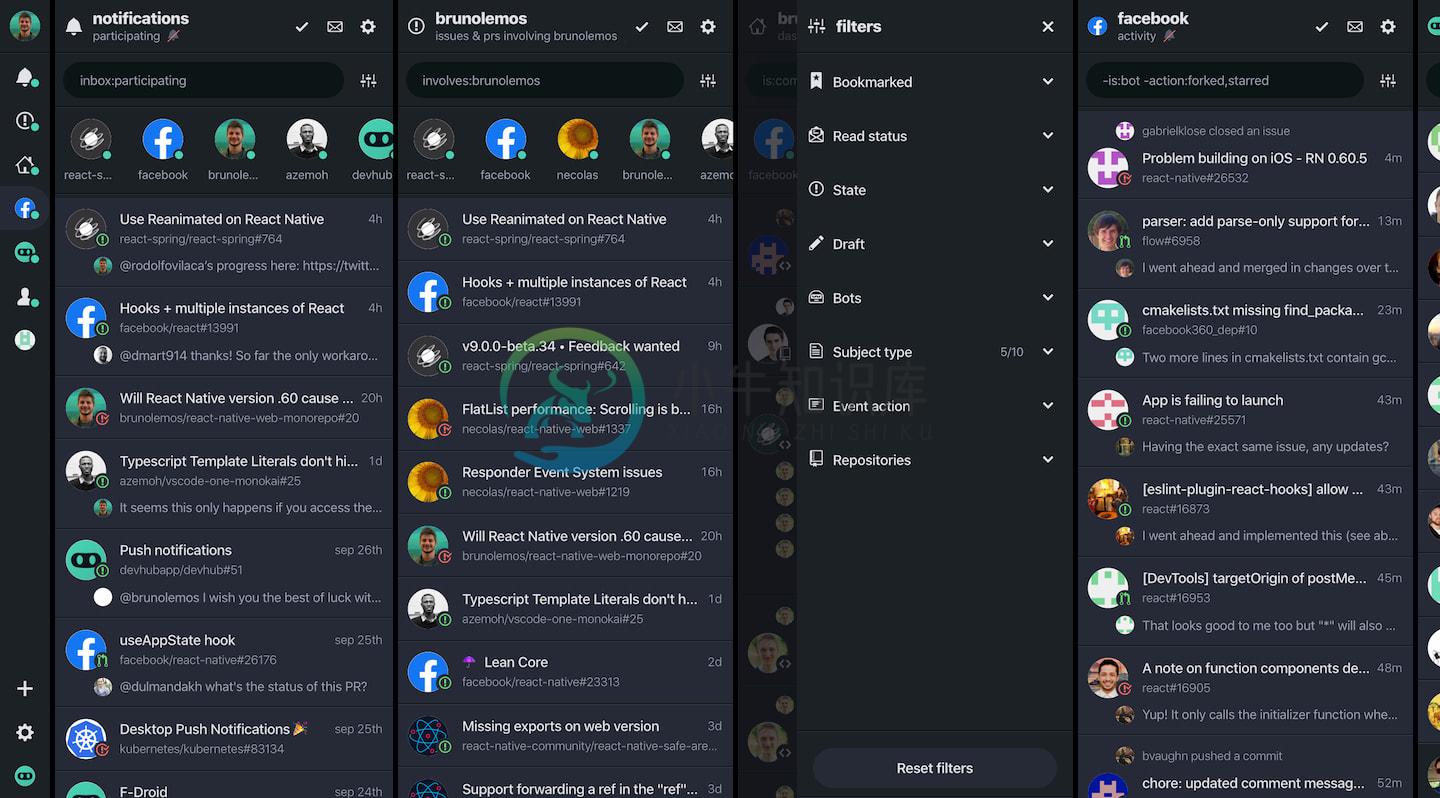Viewport: 1440px width, 798px height.
Task: Open Hooks + multiple instances in notifications column
Action: click(225, 331)
